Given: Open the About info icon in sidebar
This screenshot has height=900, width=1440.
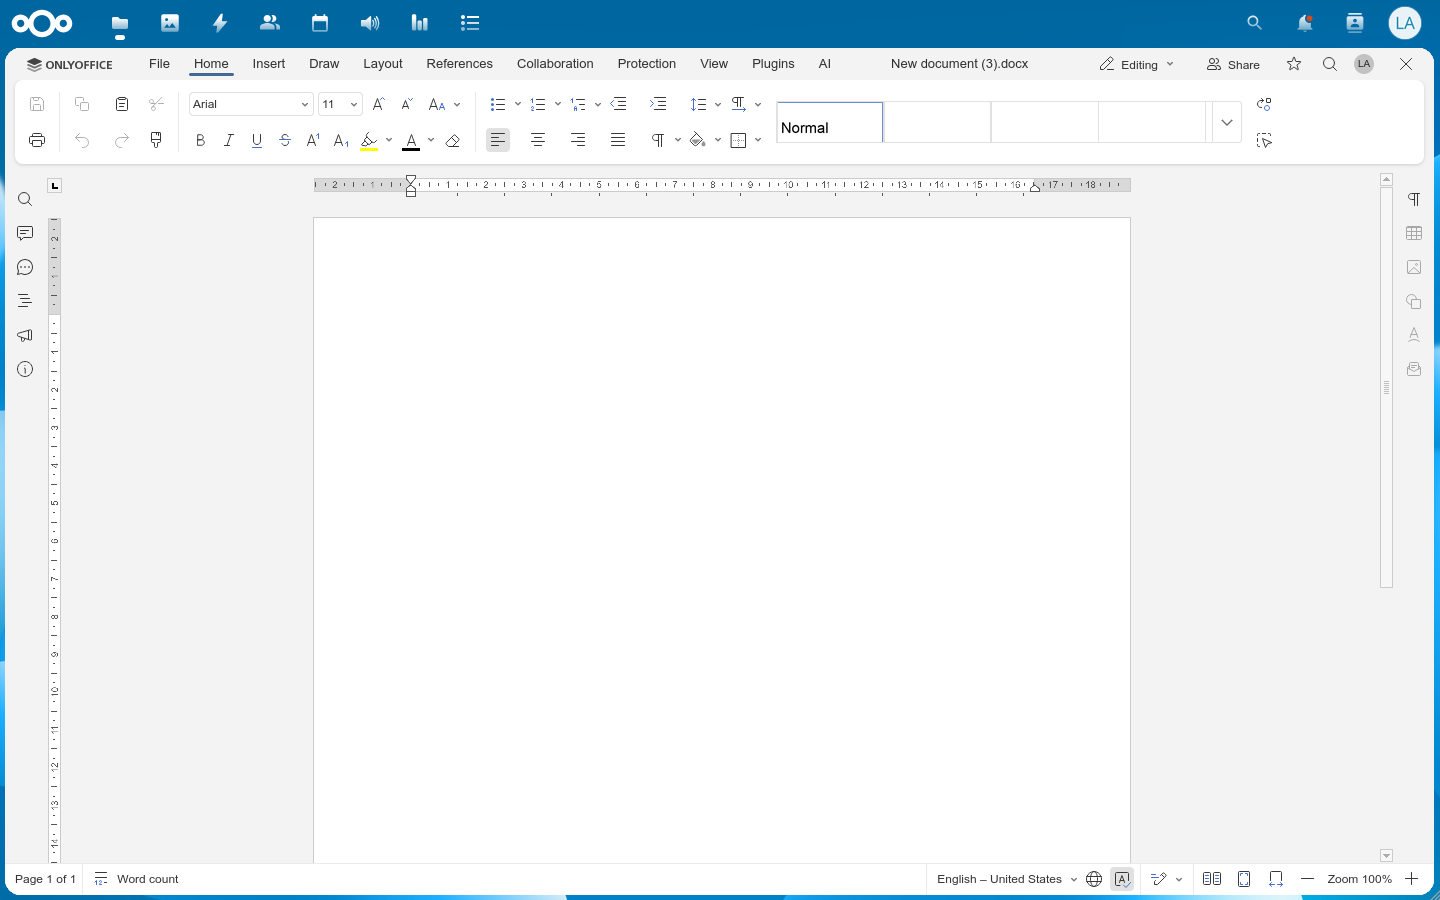Looking at the screenshot, I should click(25, 369).
